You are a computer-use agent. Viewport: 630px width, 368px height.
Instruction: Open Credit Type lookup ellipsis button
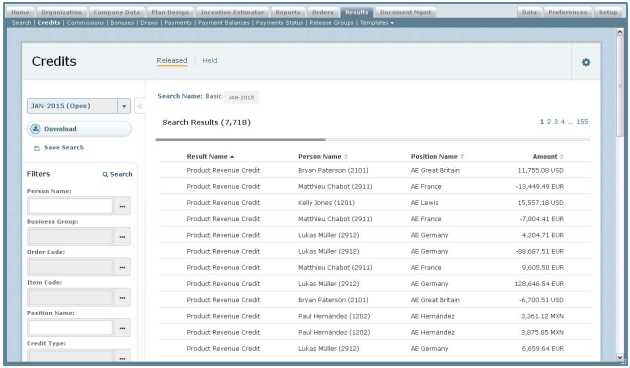[x=123, y=356]
